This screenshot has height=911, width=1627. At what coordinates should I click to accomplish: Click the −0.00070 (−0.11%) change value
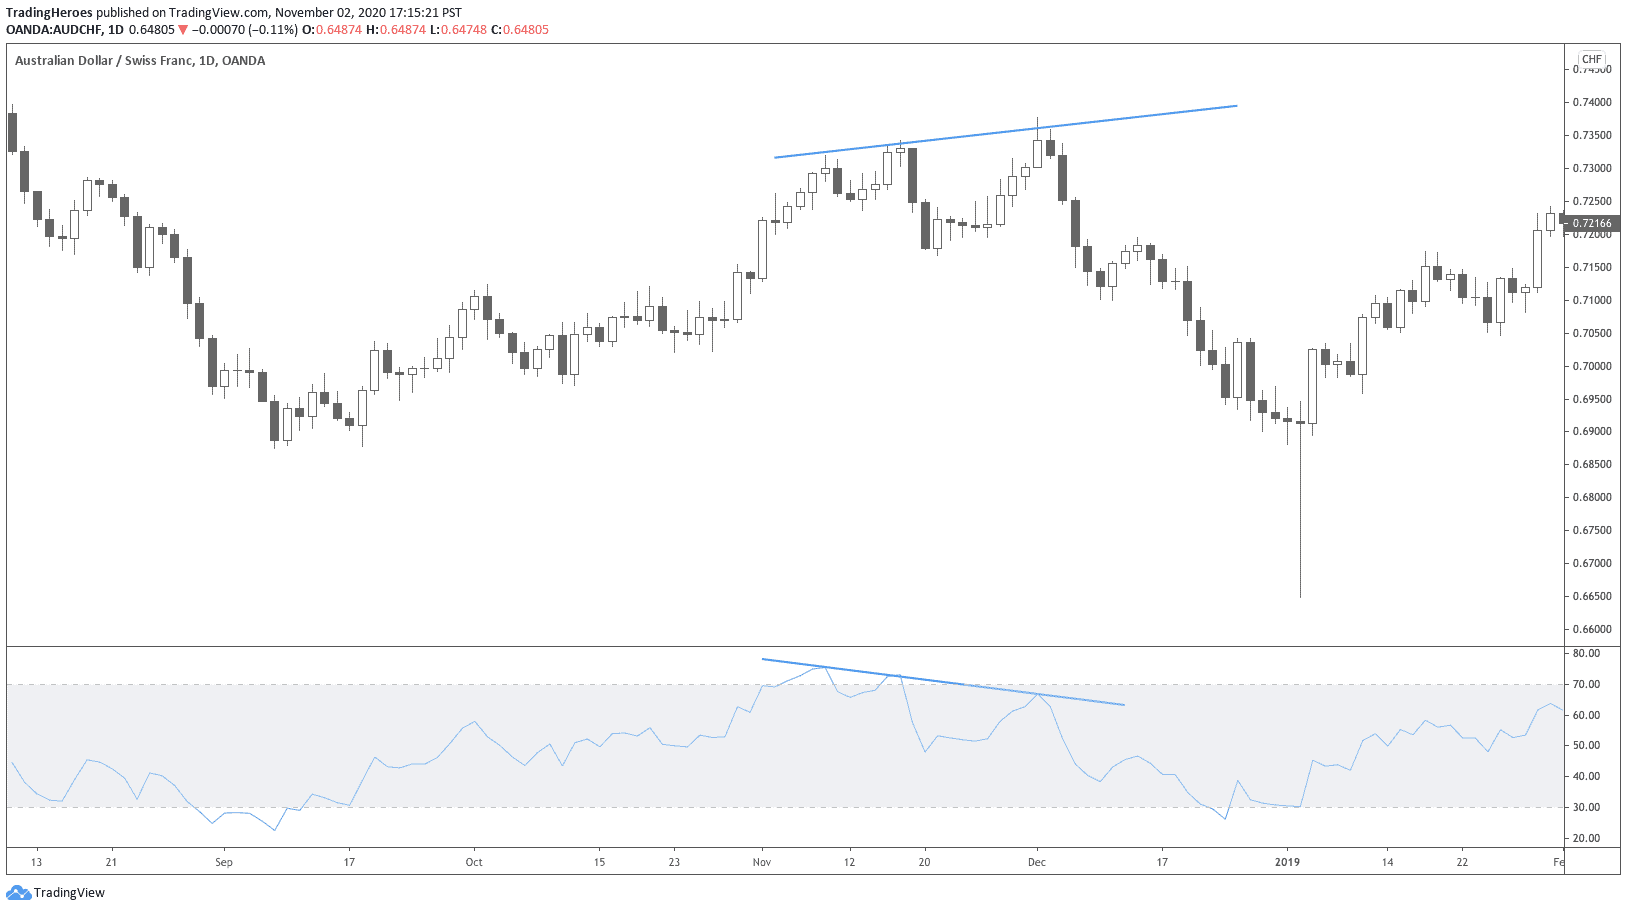[245, 30]
